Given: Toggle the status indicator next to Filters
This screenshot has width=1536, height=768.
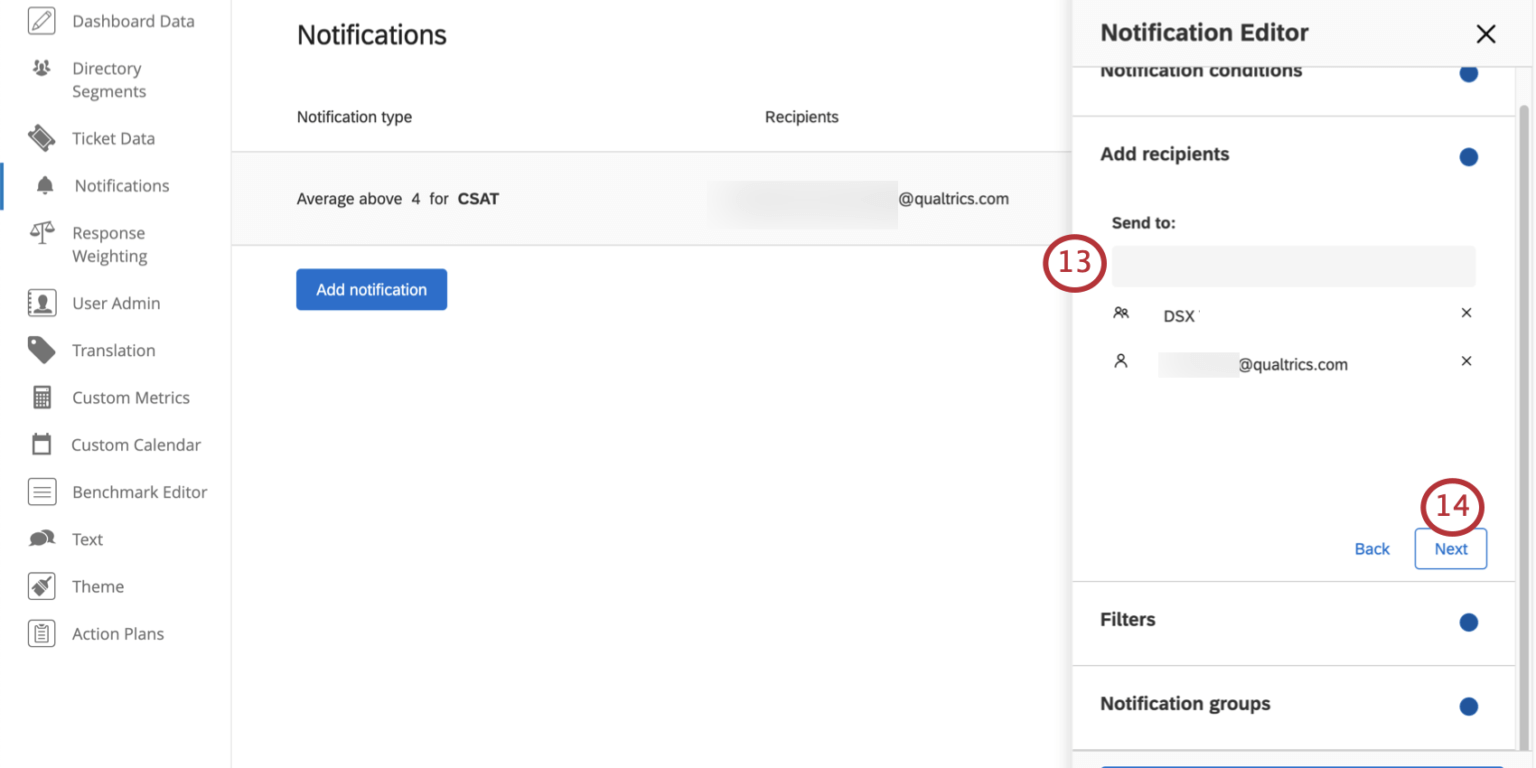Looking at the screenshot, I should click(1468, 622).
